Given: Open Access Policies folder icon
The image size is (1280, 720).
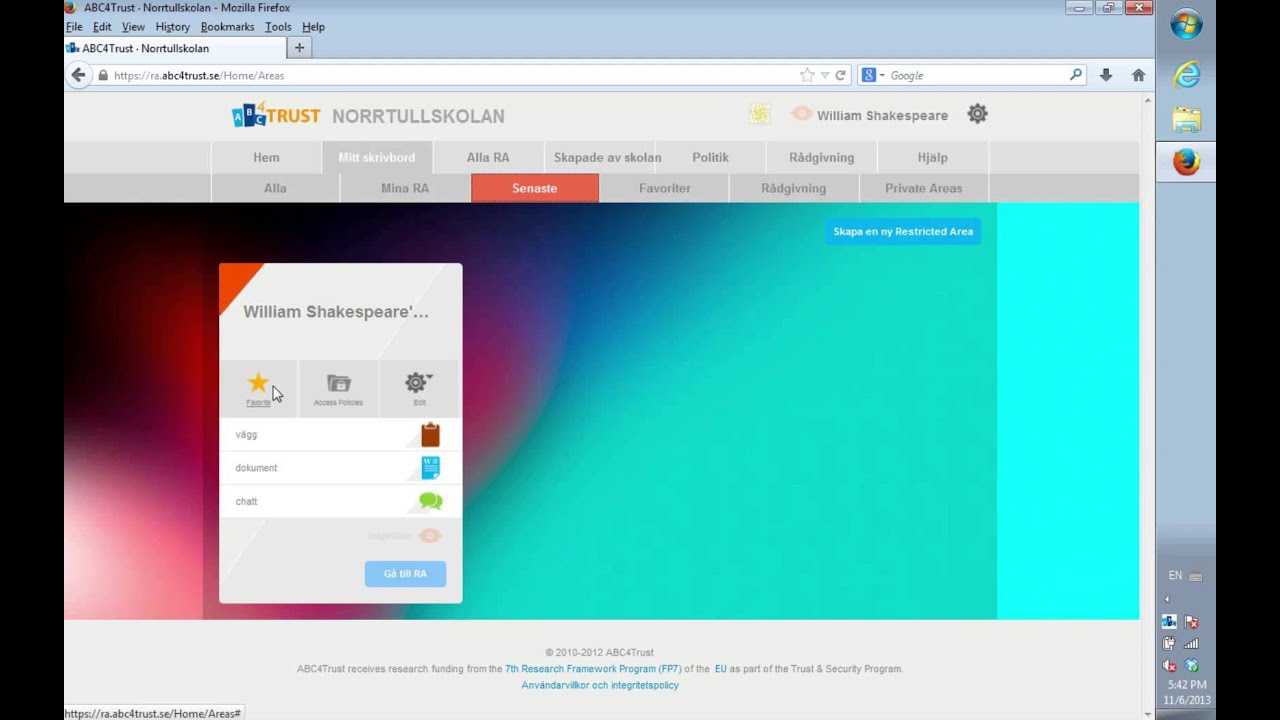Looking at the screenshot, I should [x=339, y=383].
